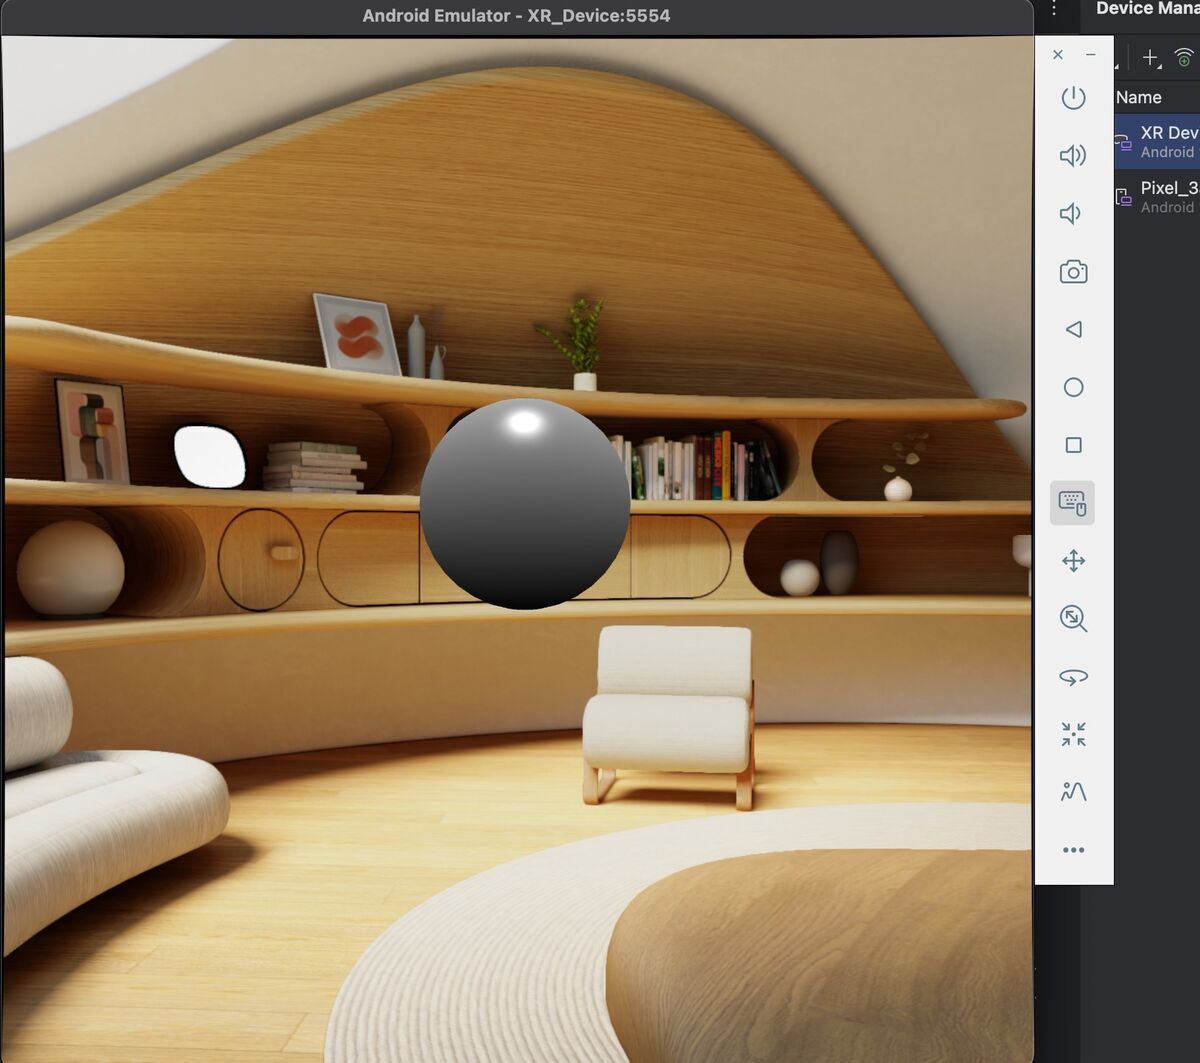Select the Rotate view tool
Viewport: 1200px width, 1063px height.
coord(1073,677)
